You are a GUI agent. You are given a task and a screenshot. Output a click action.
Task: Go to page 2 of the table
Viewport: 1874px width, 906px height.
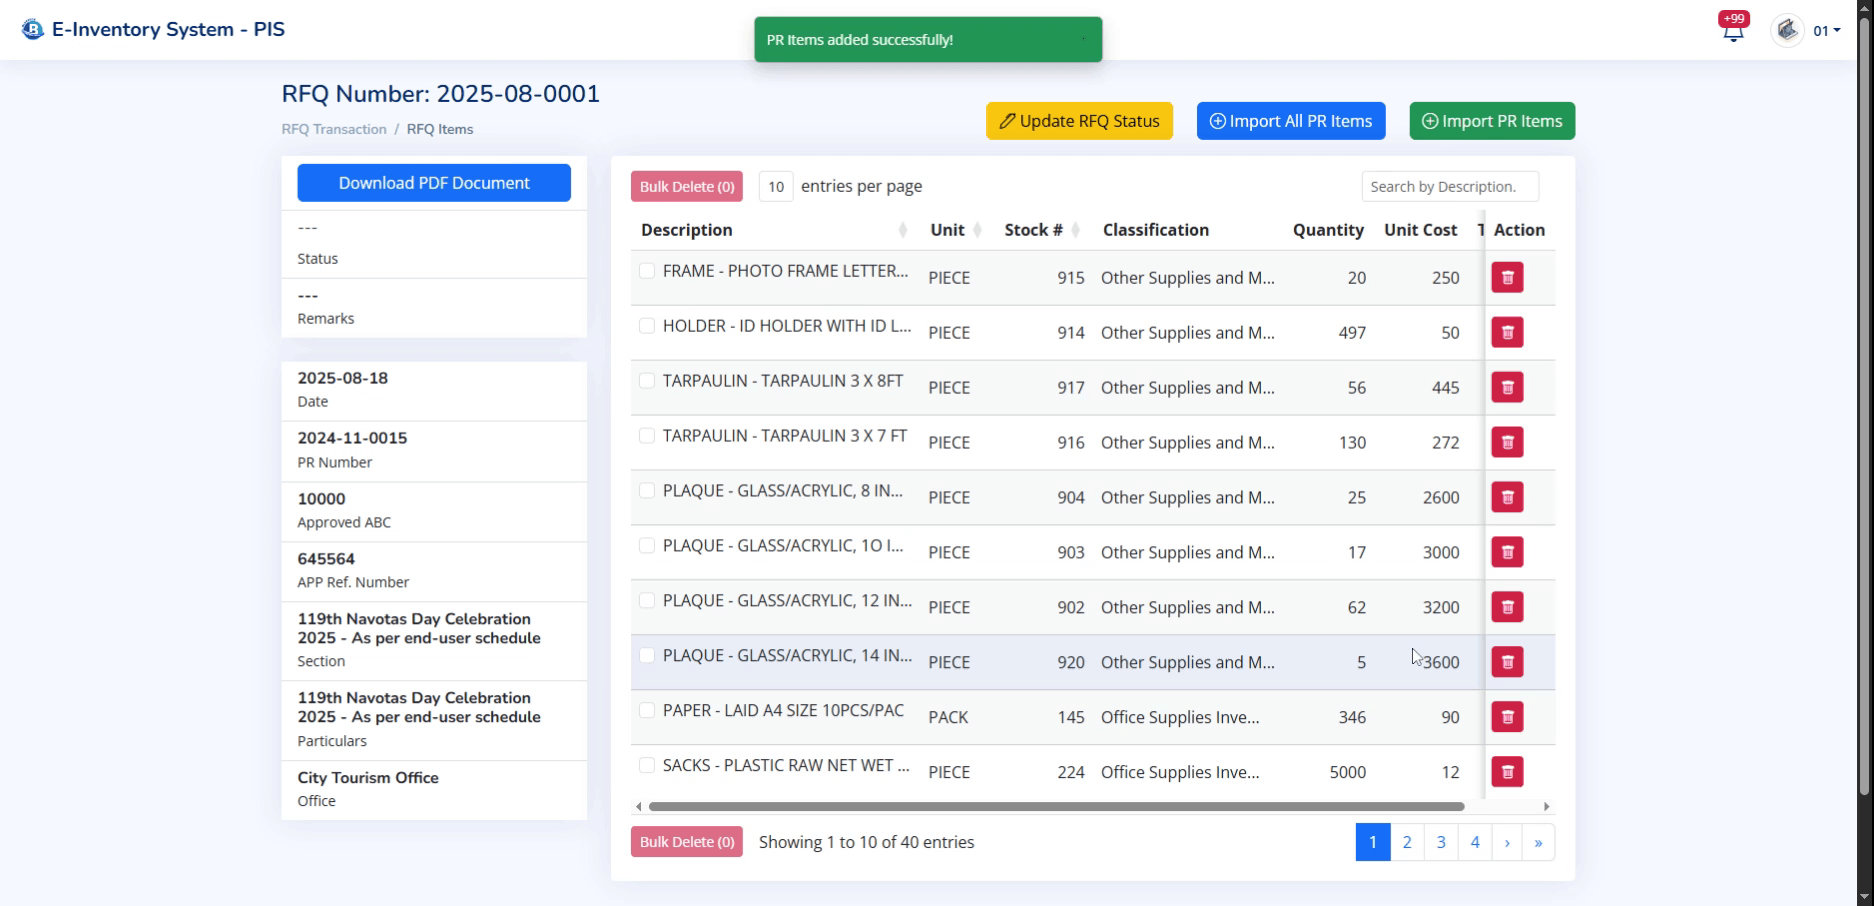1406,842
